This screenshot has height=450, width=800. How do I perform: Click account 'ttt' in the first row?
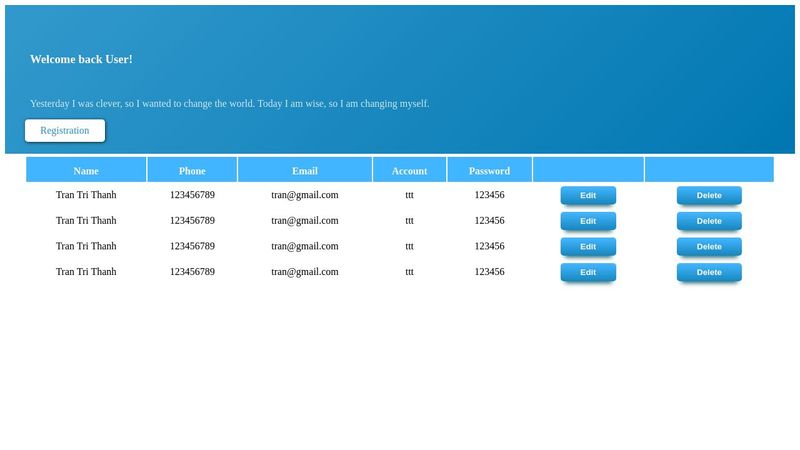click(410, 195)
